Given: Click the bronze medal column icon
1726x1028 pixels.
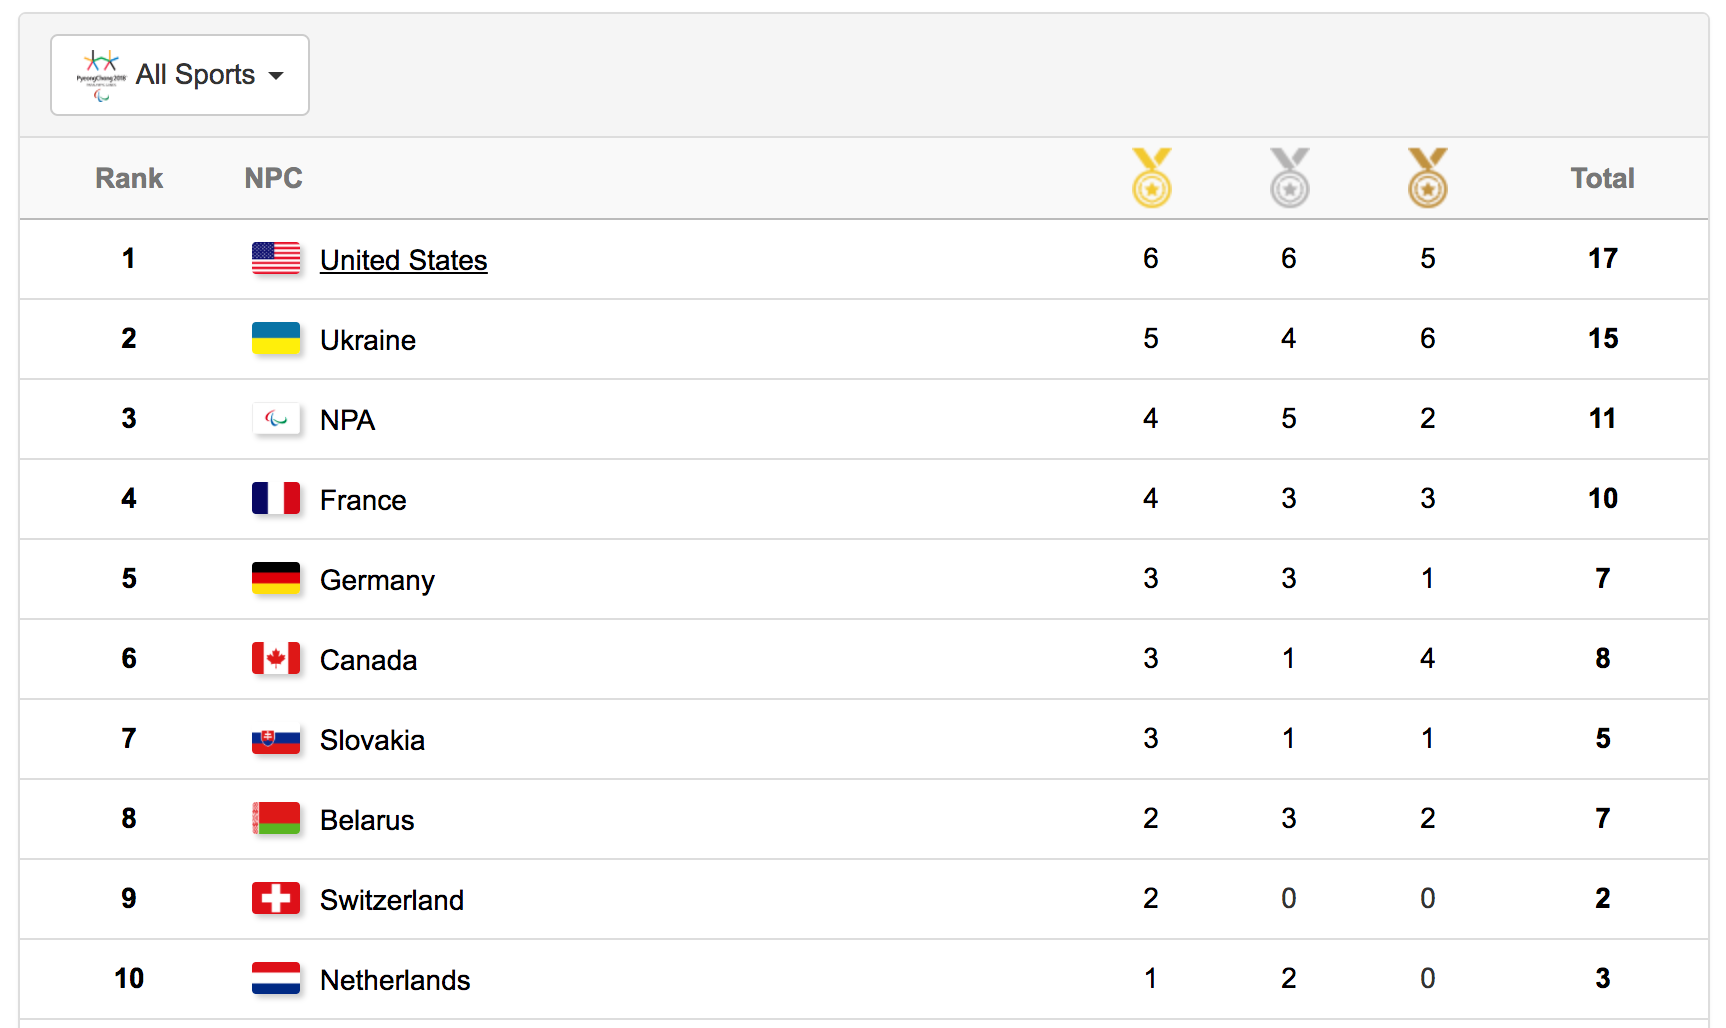Looking at the screenshot, I should pyautogui.click(x=1427, y=178).
